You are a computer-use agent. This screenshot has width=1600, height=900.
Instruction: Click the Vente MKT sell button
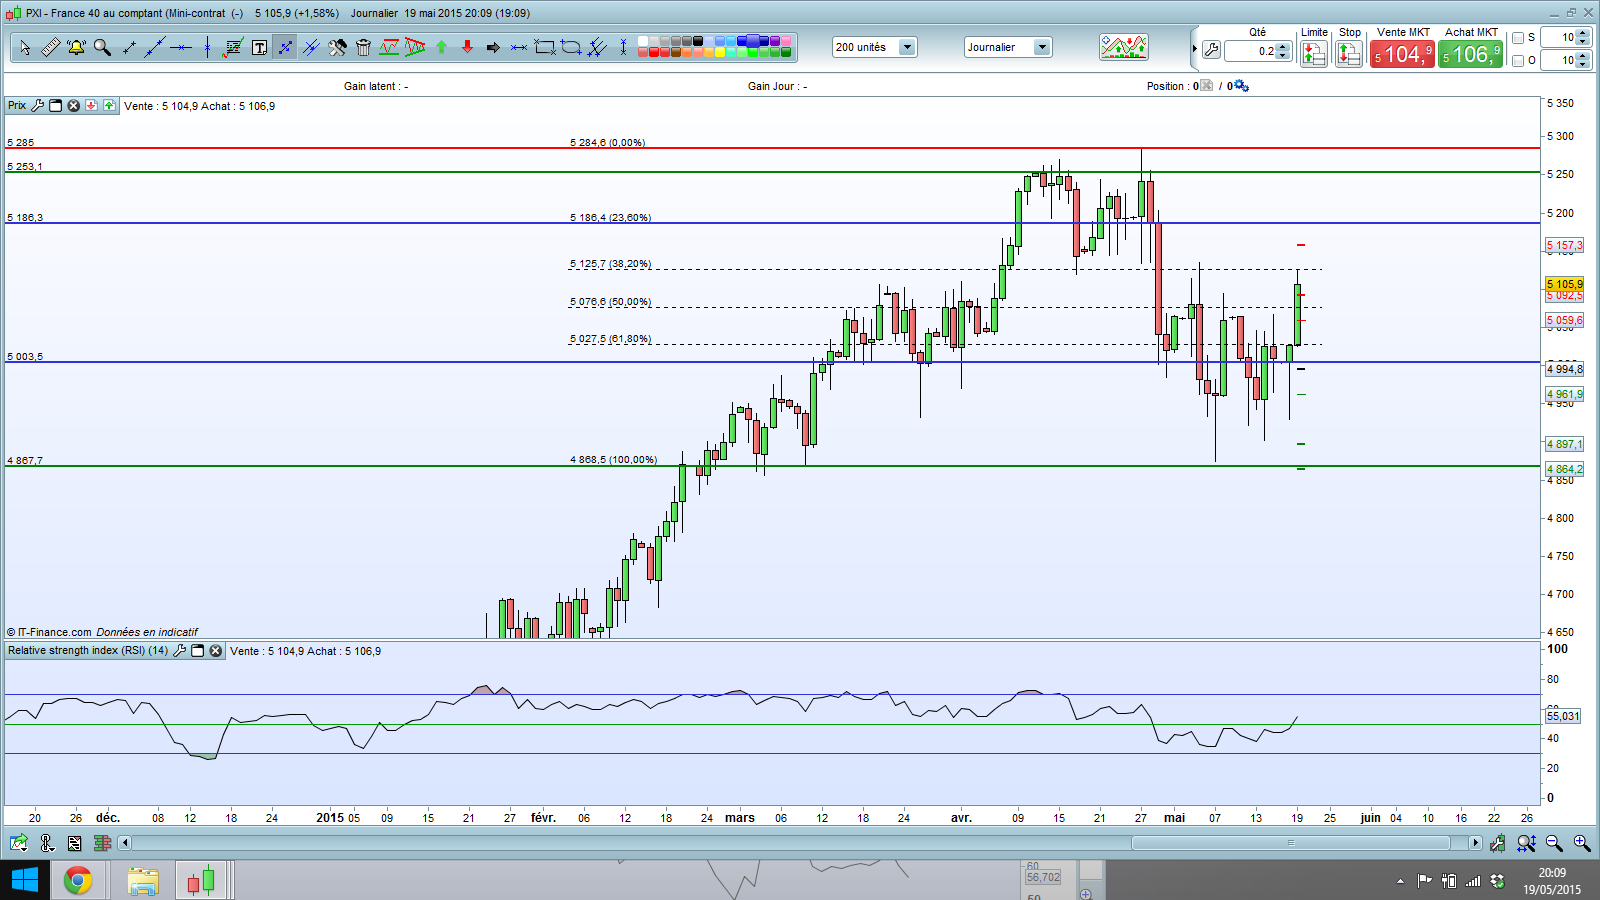(x=1402, y=54)
